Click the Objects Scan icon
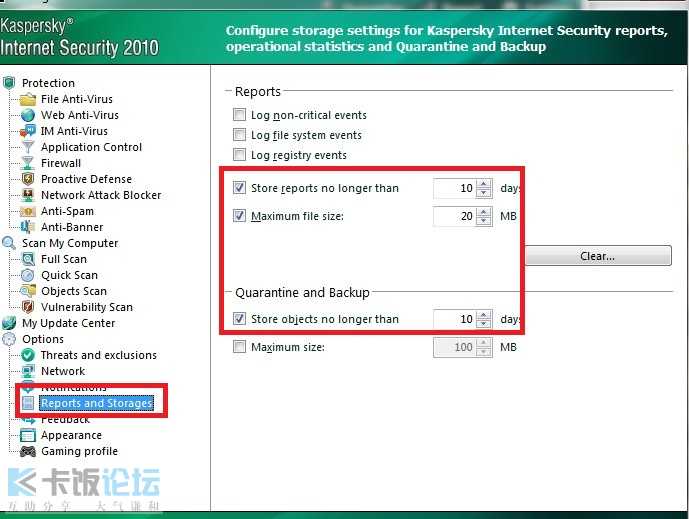 pyautogui.click(x=28, y=291)
